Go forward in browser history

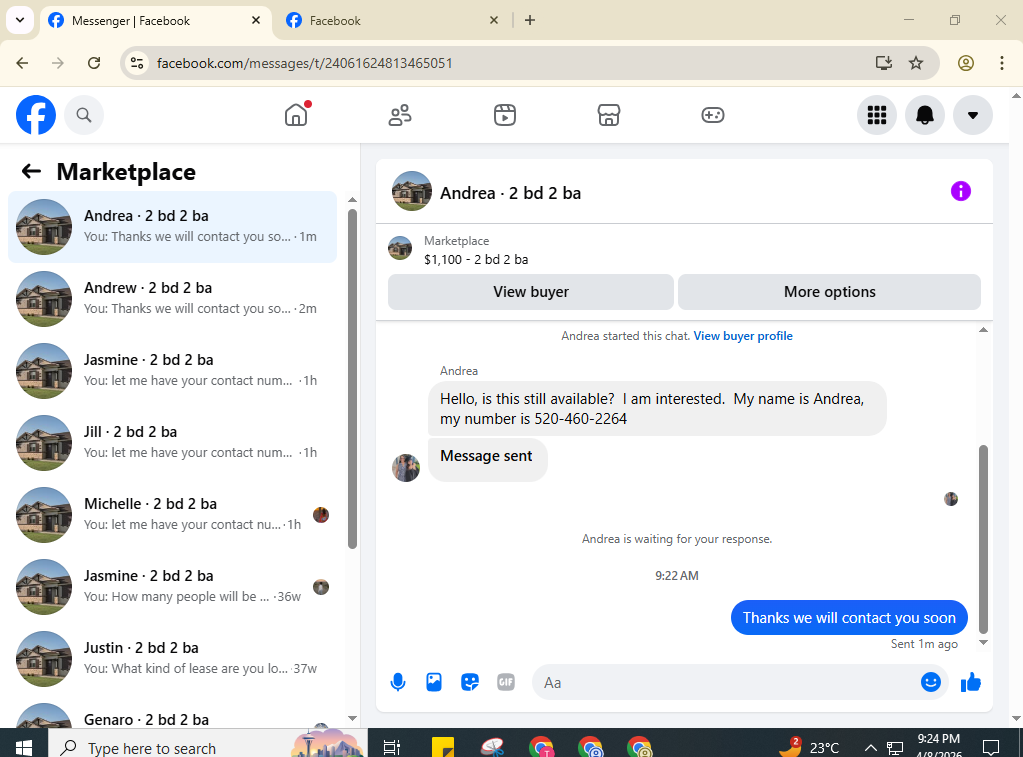(x=58, y=63)
